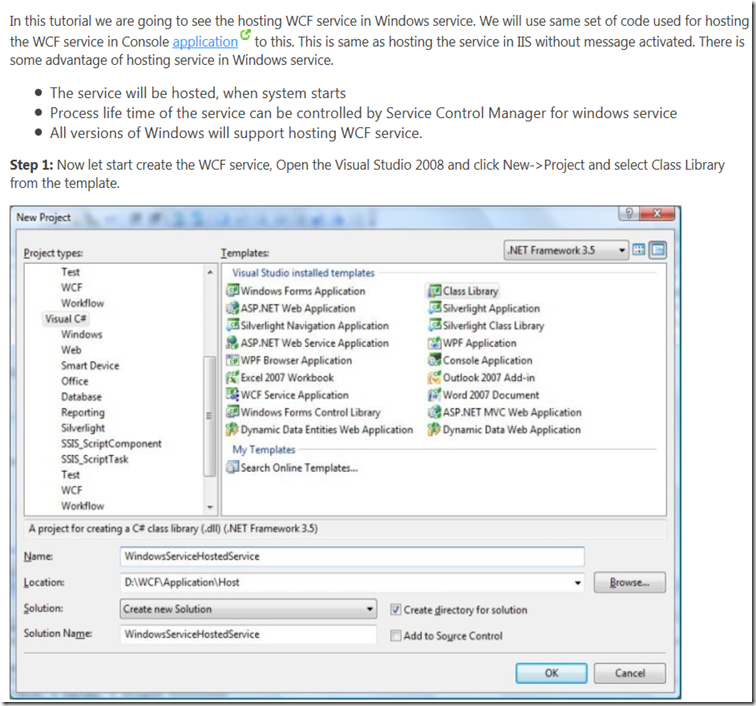
Task: Click the Visual Studio installed templates heading
Action: 303,273
